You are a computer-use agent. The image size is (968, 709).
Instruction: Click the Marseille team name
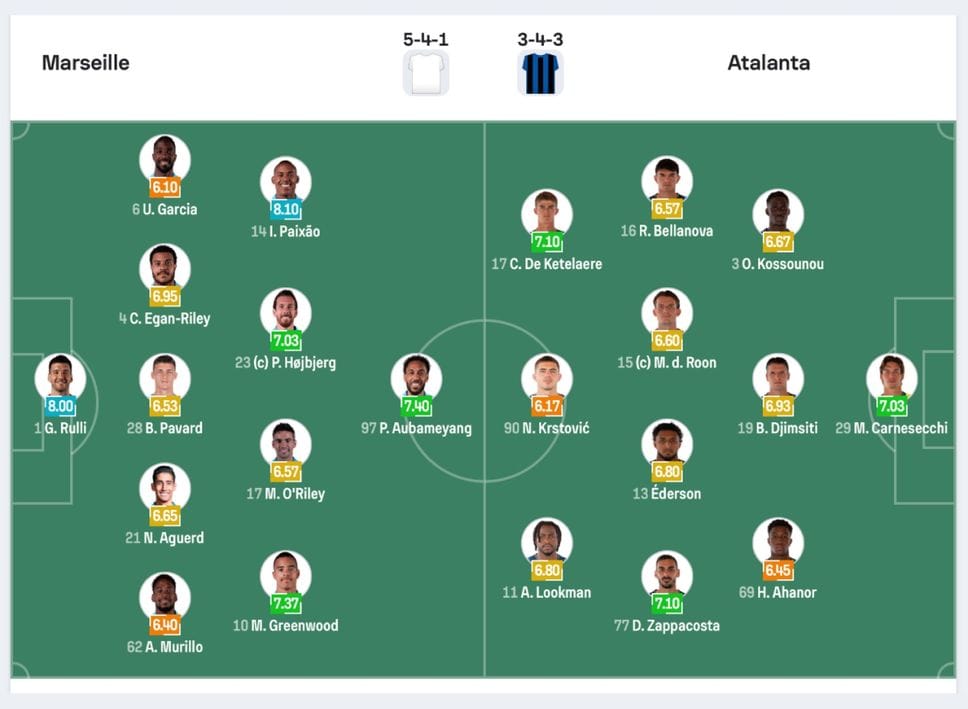pyautogui.click(x=86, y=63)
